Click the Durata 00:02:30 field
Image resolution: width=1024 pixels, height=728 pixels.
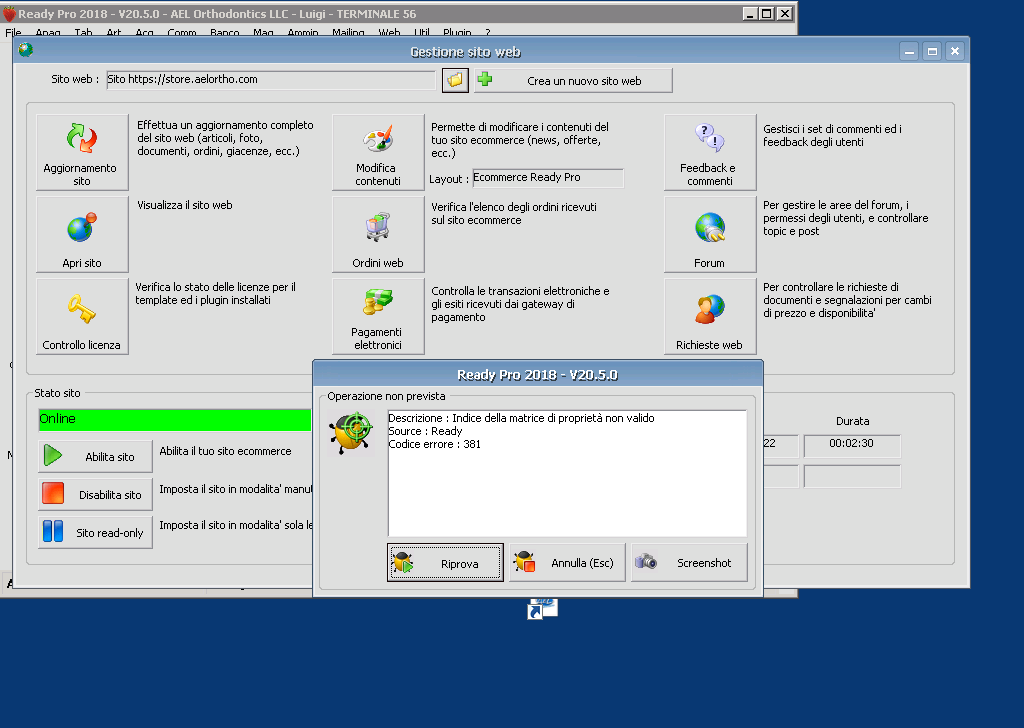852,446
